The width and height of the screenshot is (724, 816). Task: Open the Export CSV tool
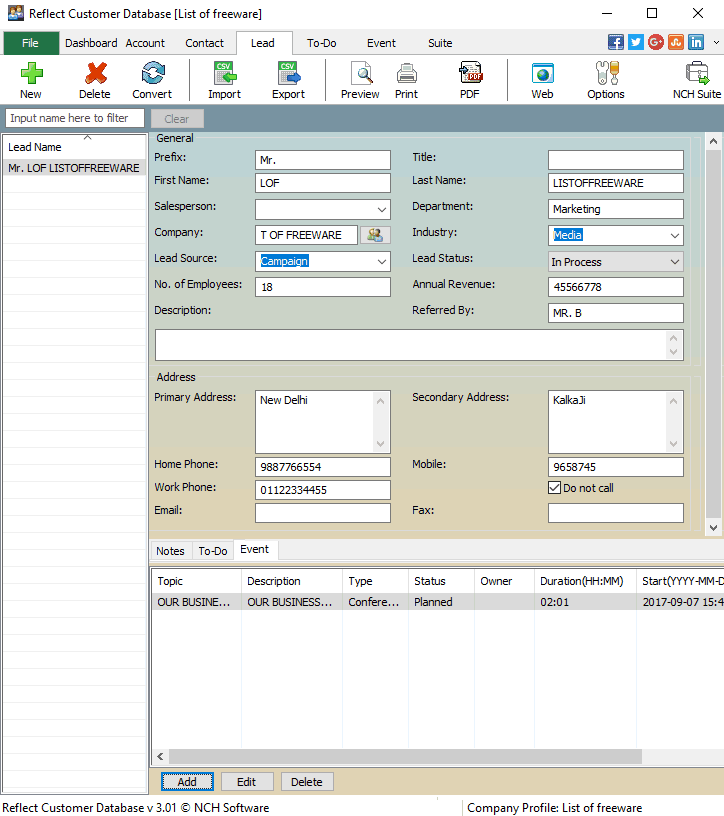point(289,73)
